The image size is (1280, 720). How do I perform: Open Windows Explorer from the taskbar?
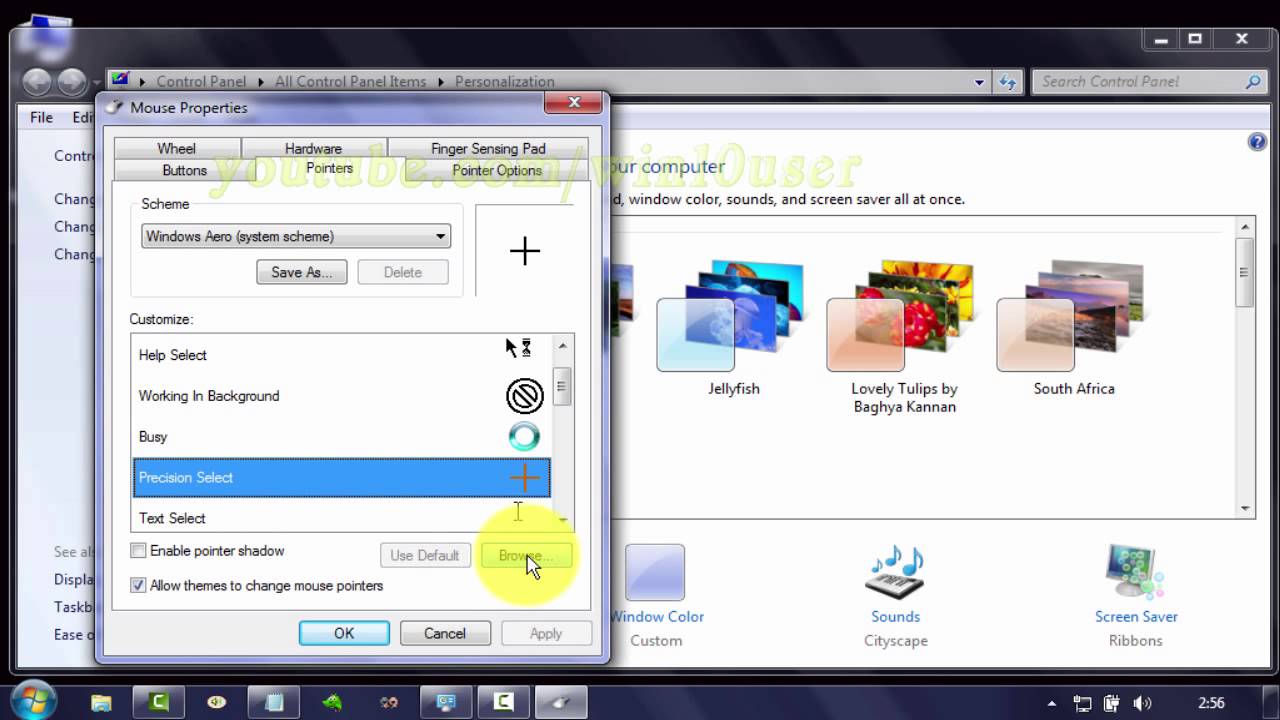pyautogui.click(x=101, y=703)
